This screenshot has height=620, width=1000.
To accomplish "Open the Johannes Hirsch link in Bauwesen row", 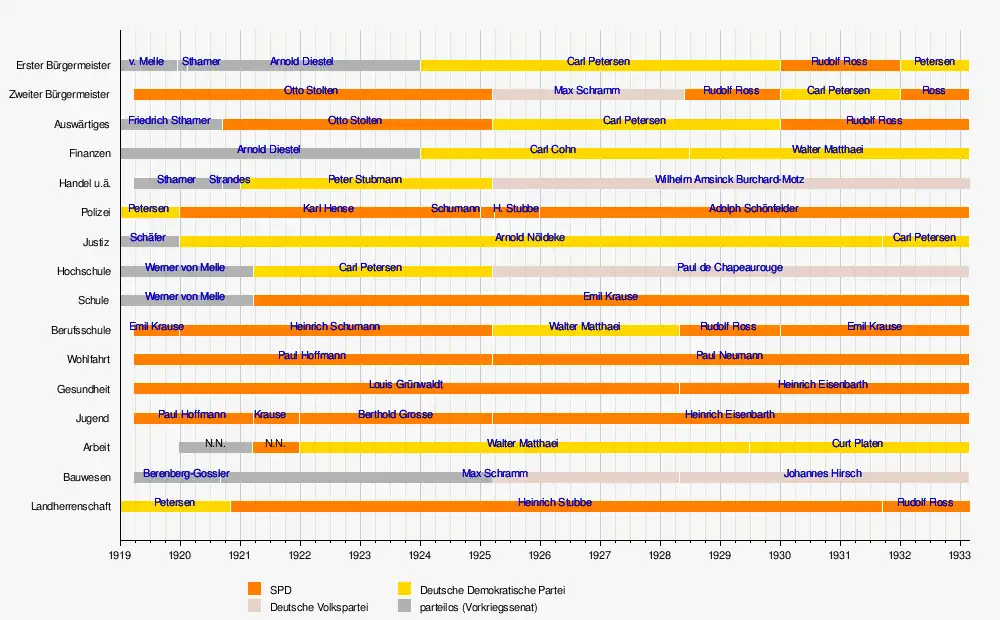I will click(x=822, y=474).
